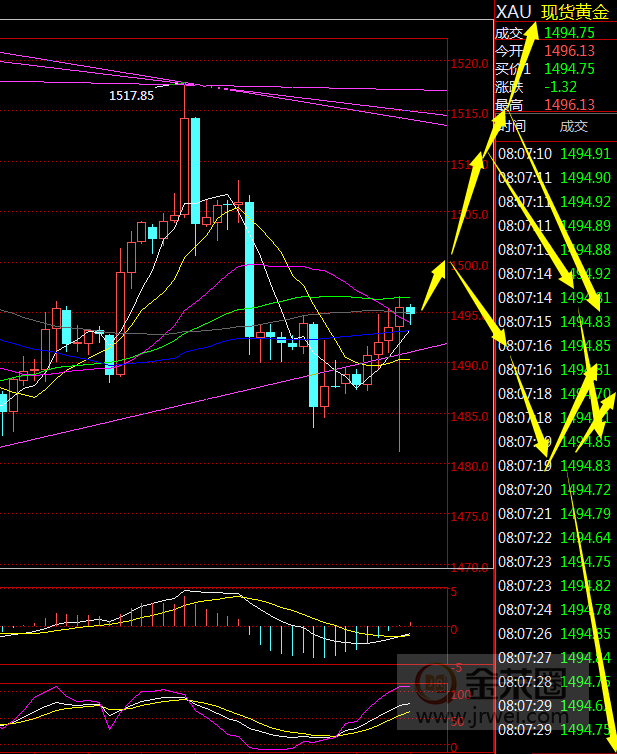The width and height of the screenshot is (617, 754).
Task: Click the 时间 column header
Action: coord(512,127)
